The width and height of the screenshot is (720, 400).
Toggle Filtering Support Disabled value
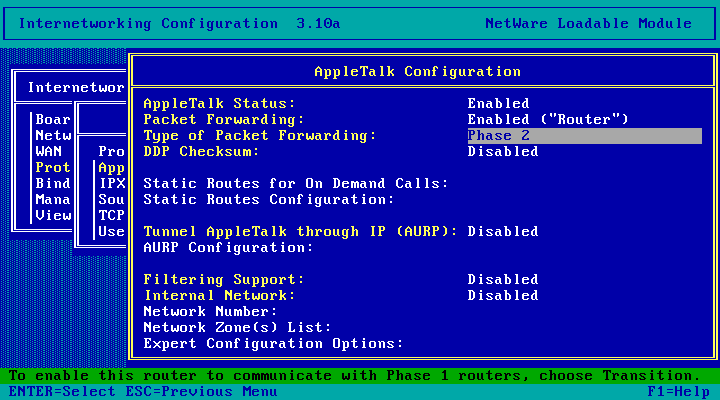click(x=503, y=280)
